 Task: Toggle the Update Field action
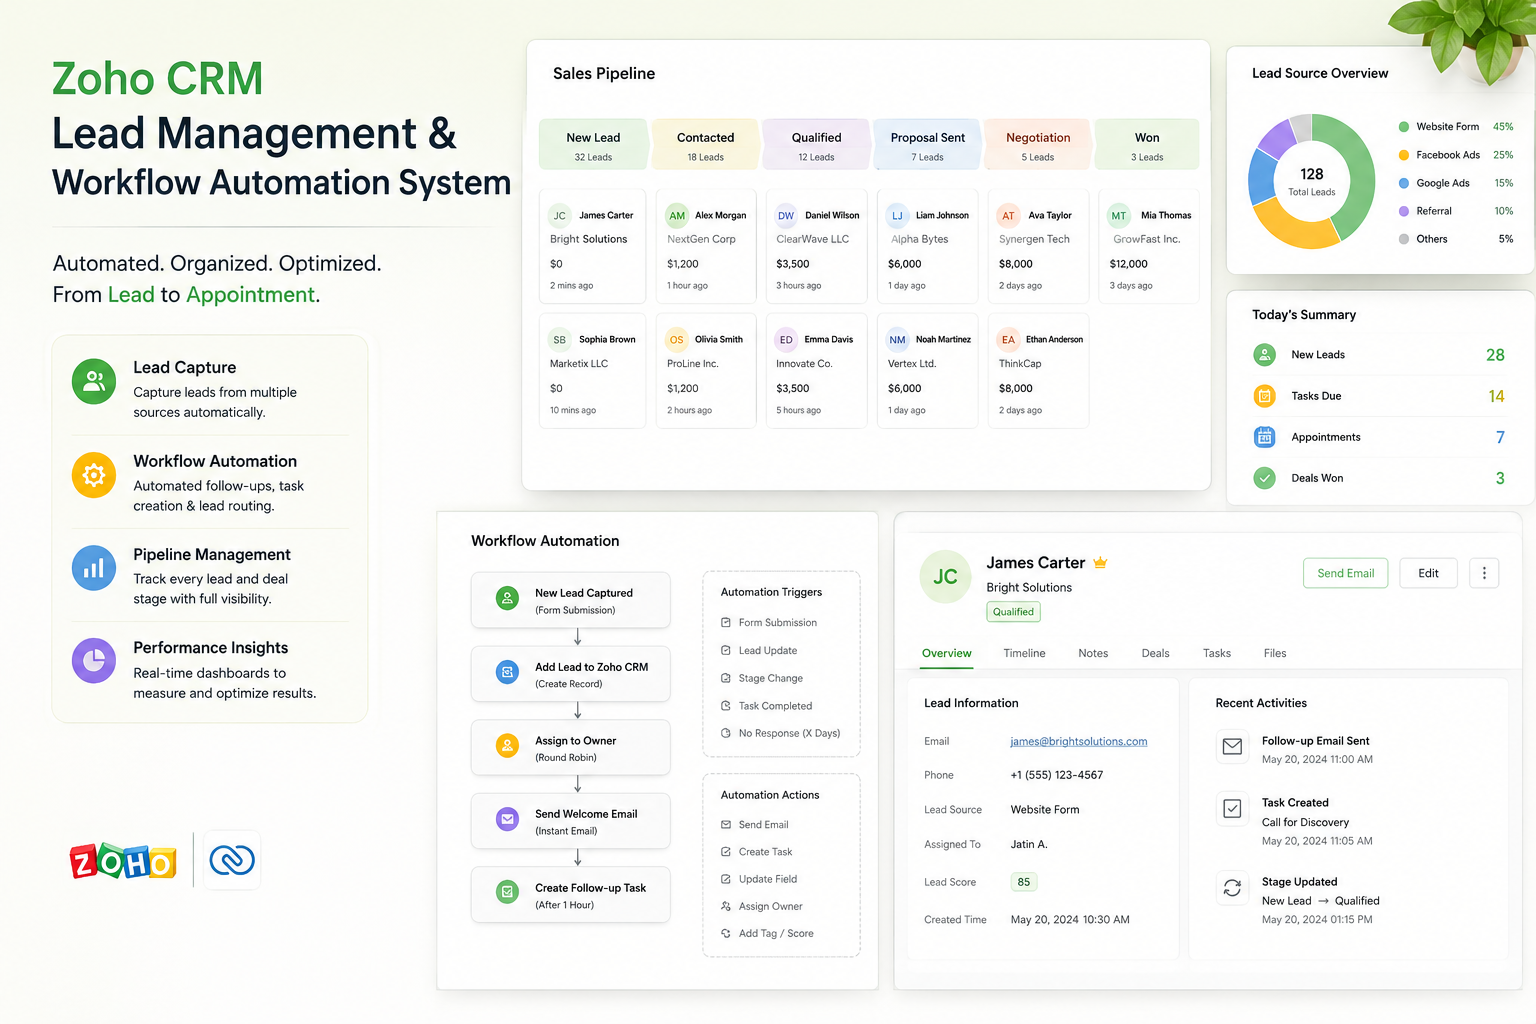point(726,879)
